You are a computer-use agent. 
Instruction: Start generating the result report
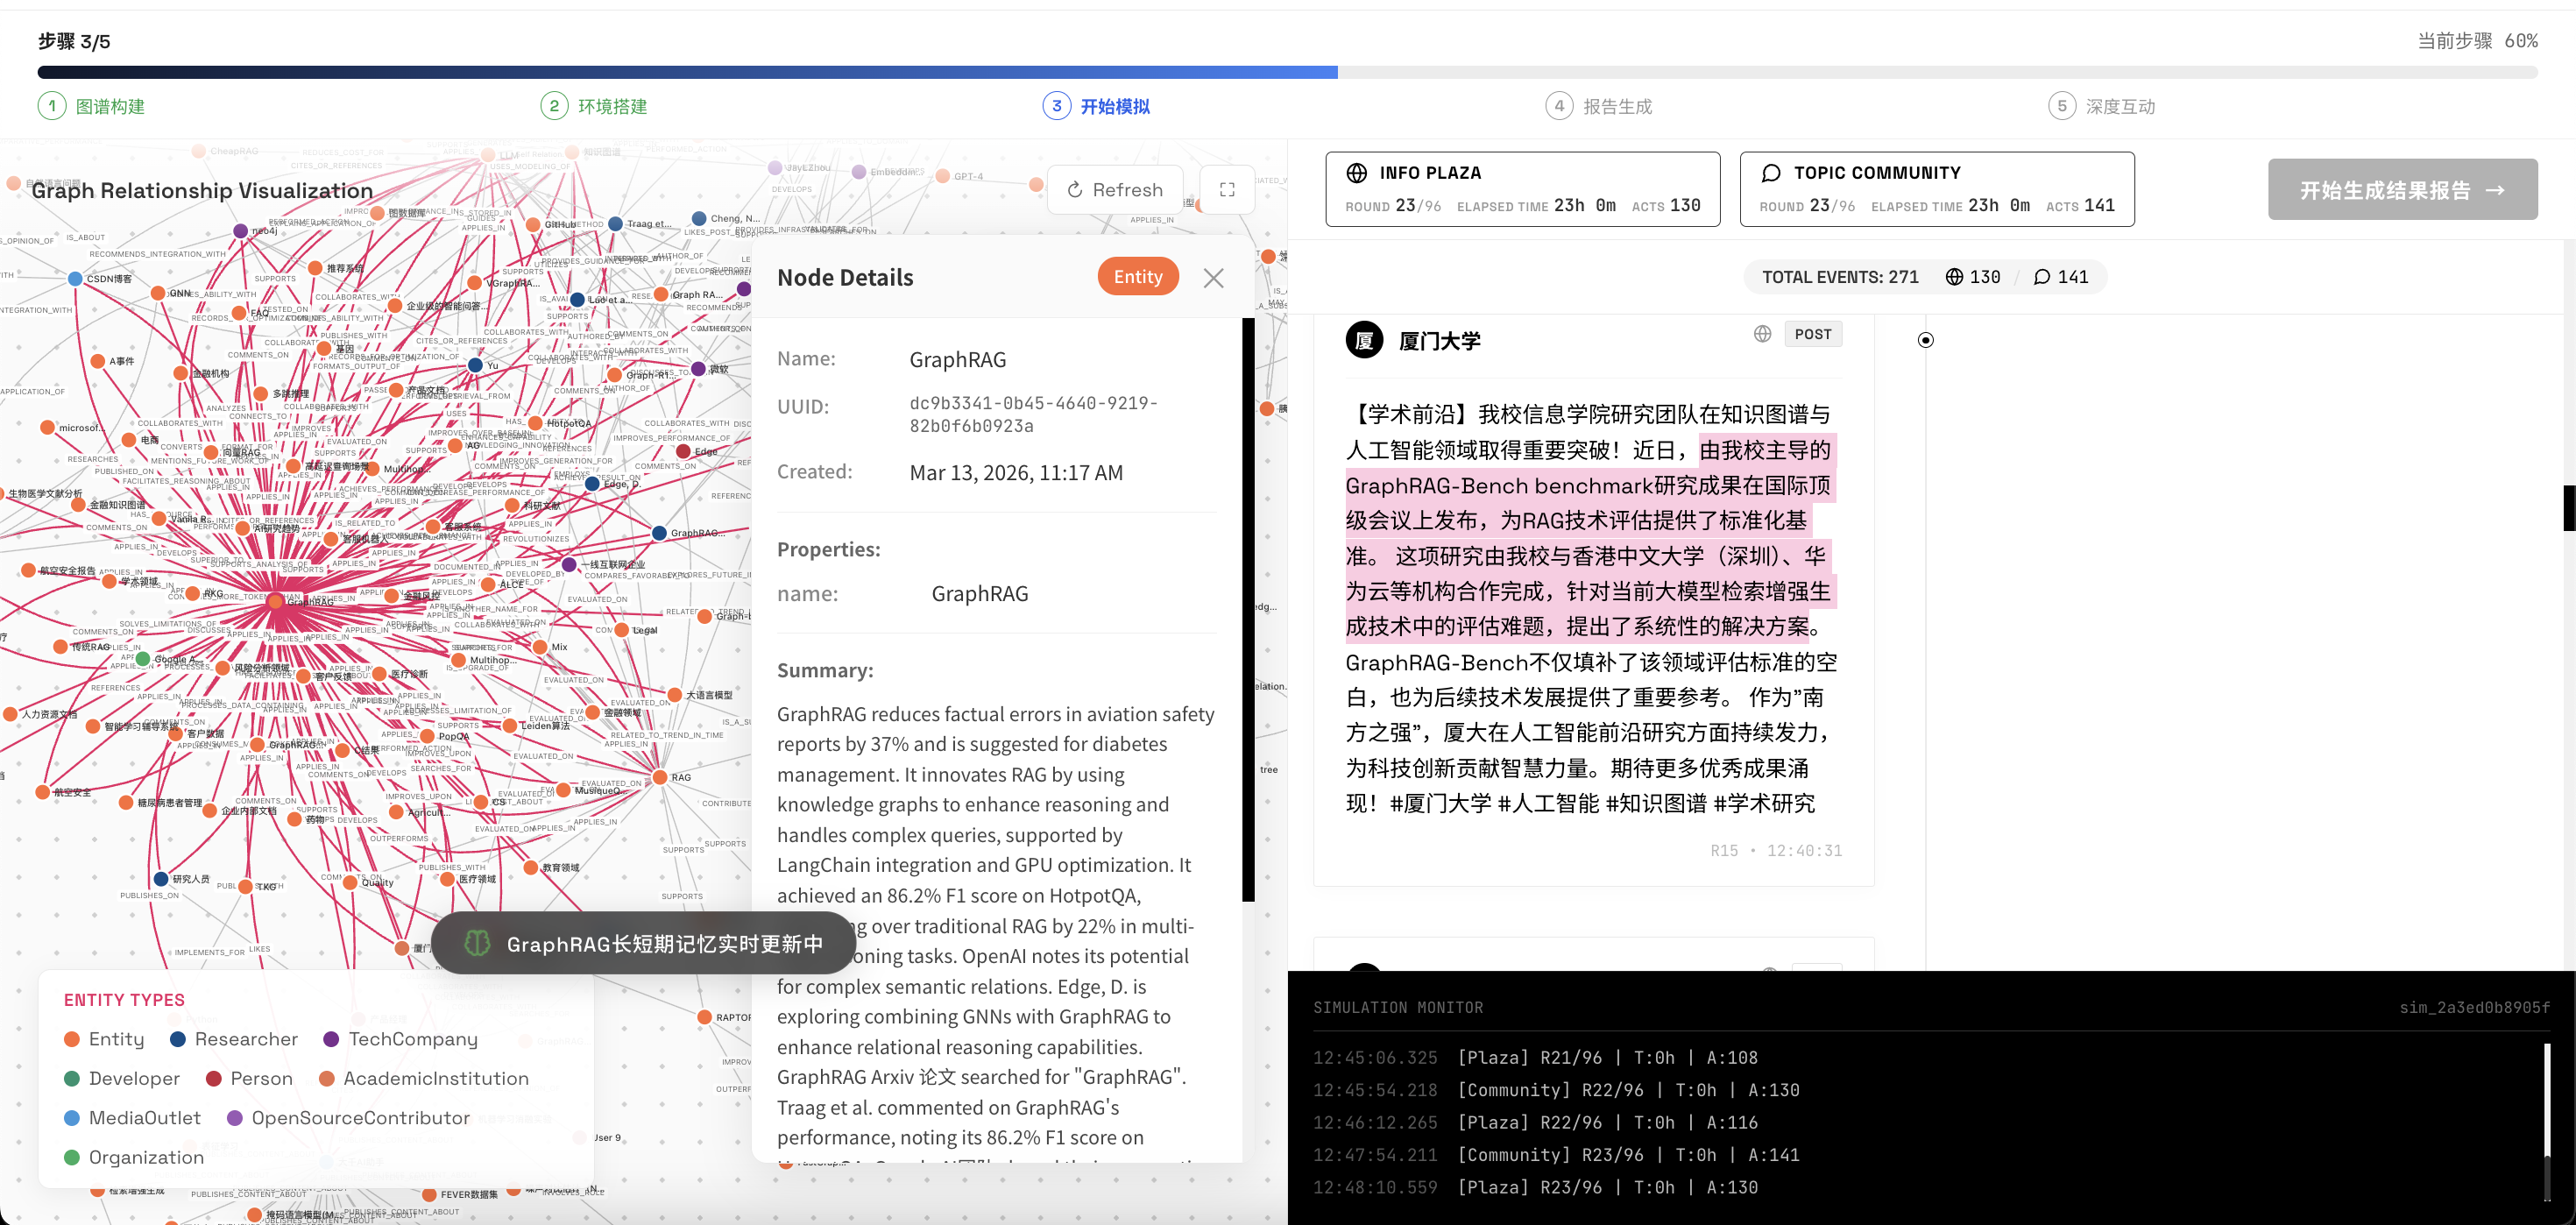(2402, 190)
